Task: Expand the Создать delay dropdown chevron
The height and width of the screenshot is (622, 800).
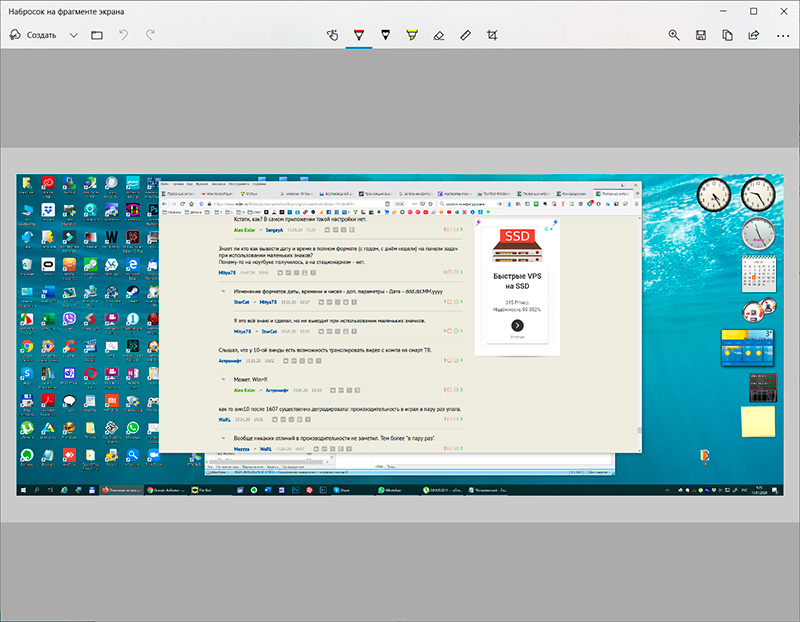Action: pos(74,35)
